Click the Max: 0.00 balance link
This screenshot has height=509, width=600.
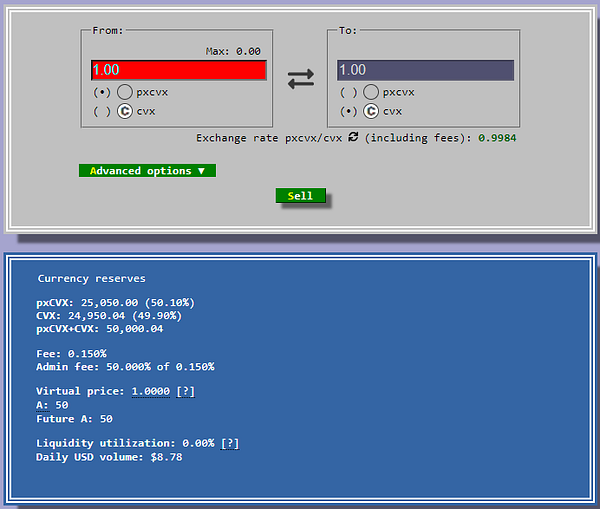[x=233, y=51]
